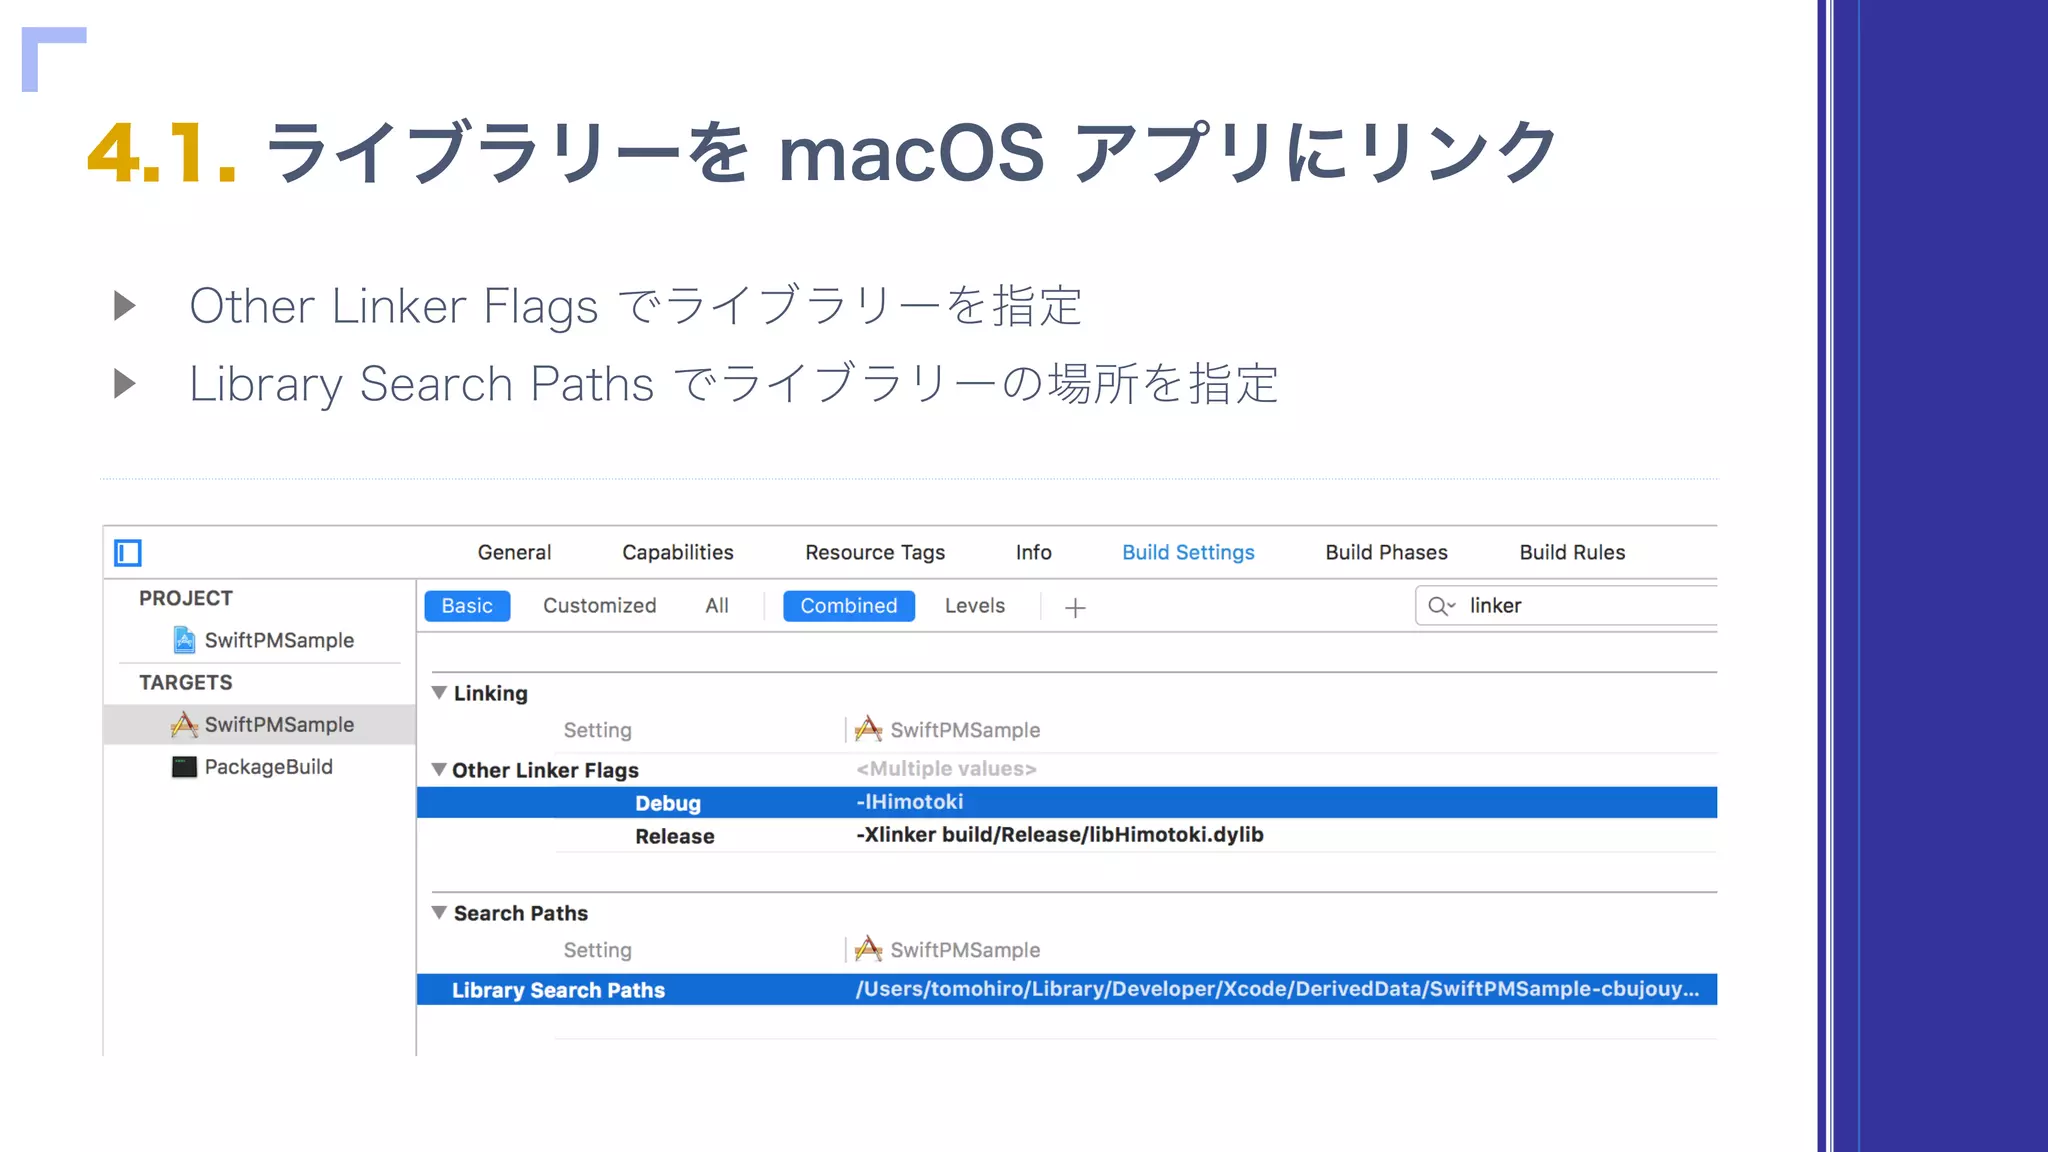Click the search magnifier filter icon
This screenshot has width=2048, height=1152.
(1440, 606)
